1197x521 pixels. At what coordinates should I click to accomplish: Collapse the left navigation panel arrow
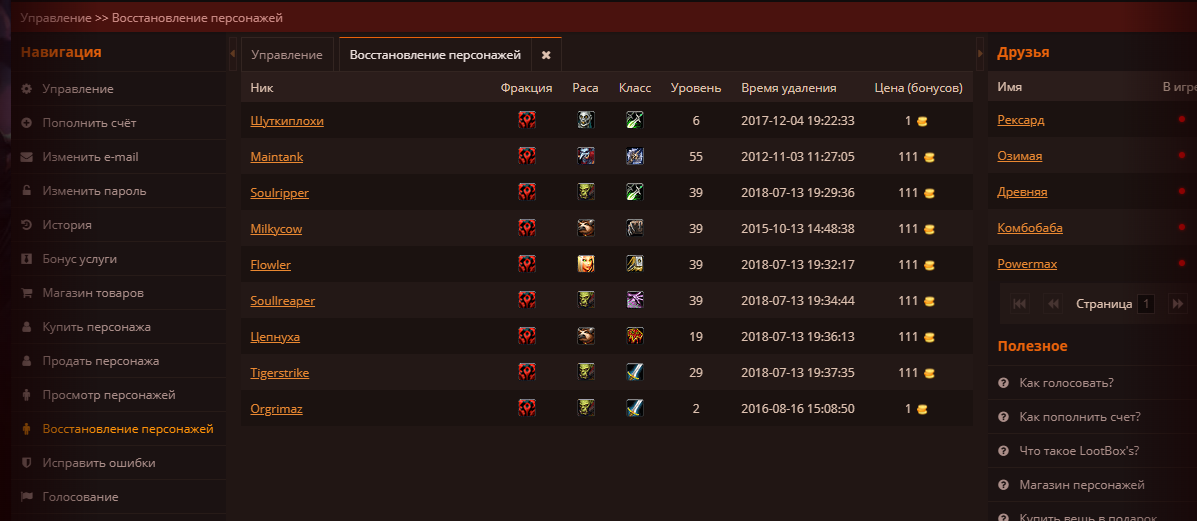232,53
